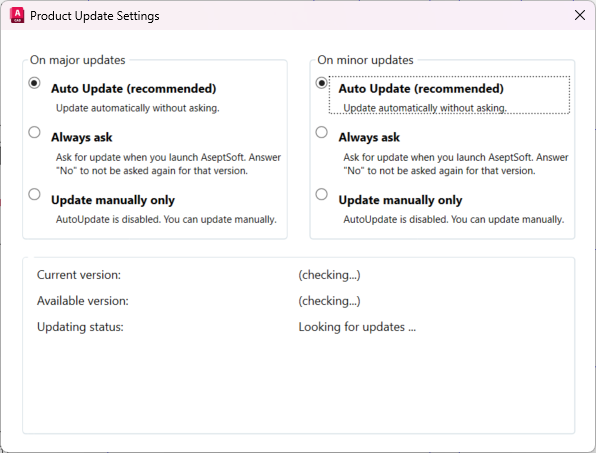
Task: Click the 'Always ask' label under major updates
Action: [82, 137]
